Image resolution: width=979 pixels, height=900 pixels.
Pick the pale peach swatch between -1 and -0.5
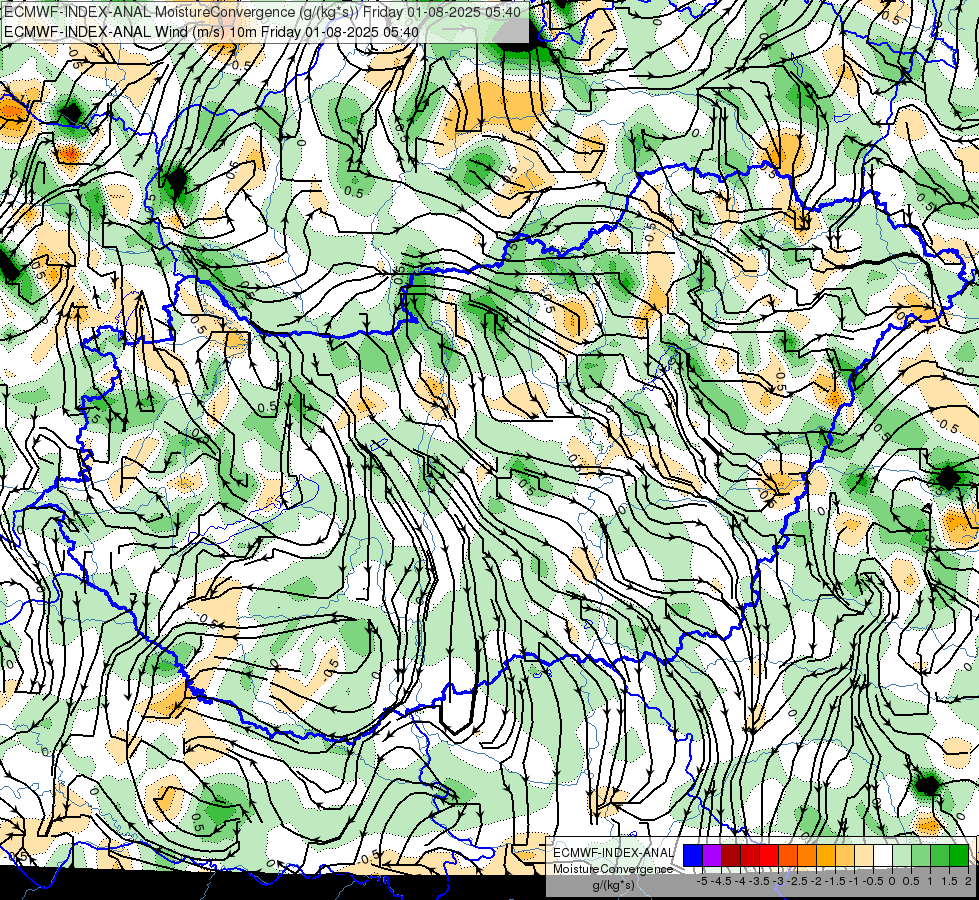click(x=864, y=855)
